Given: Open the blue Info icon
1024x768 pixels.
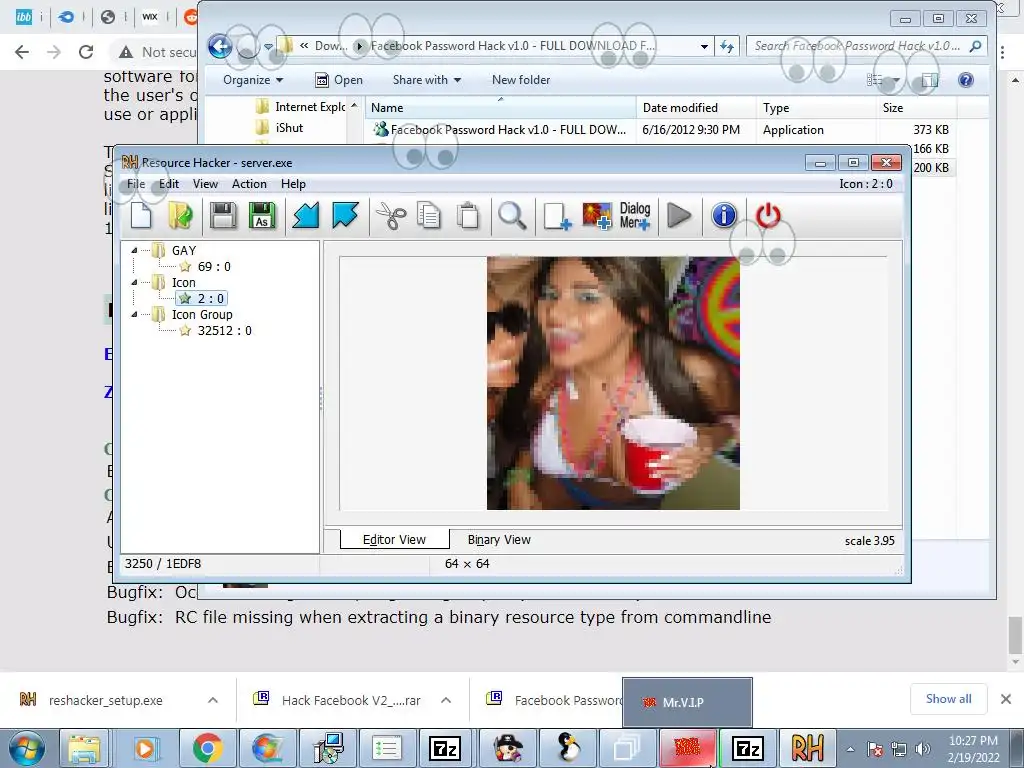Looking at the screenshot, I should click(724, 216).
